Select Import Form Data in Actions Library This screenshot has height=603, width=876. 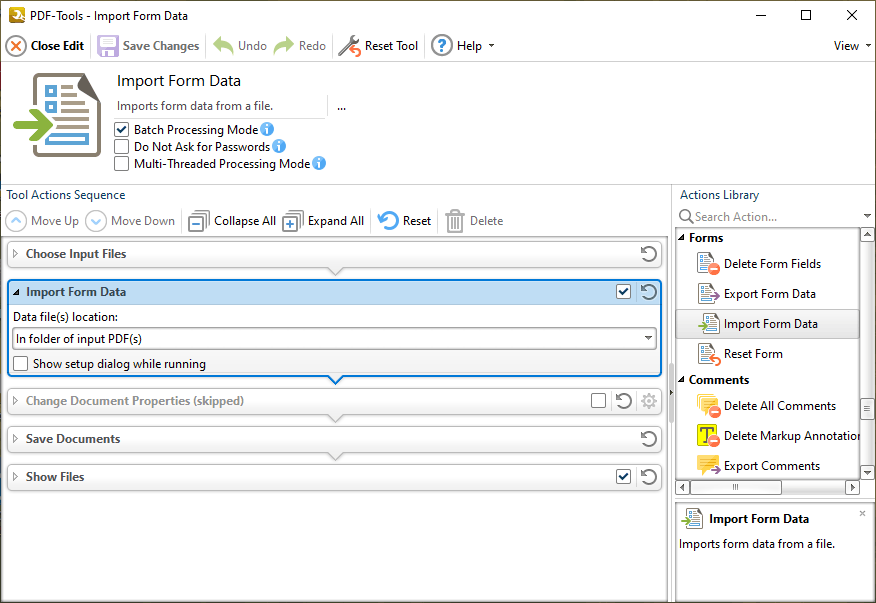click(768, 324)
